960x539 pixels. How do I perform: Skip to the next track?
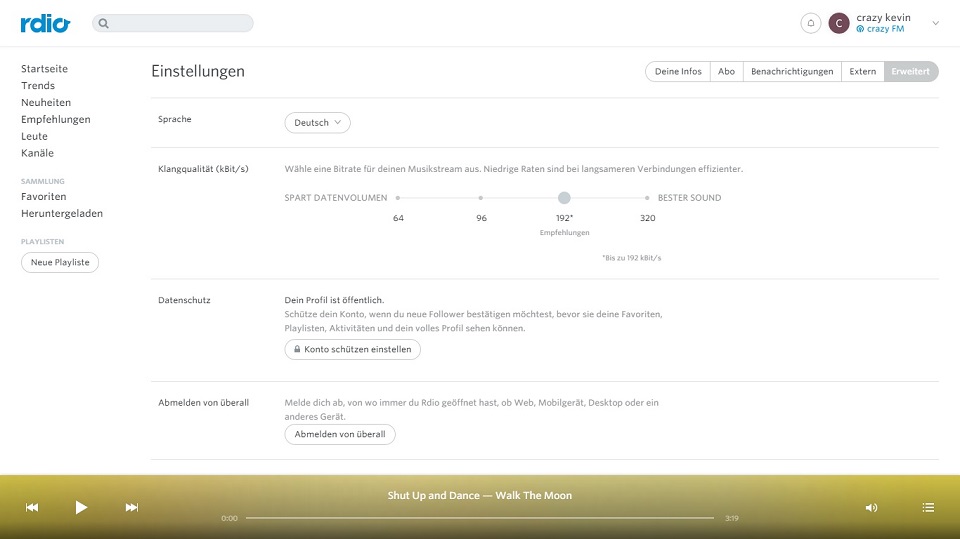(x=132, y=508)
